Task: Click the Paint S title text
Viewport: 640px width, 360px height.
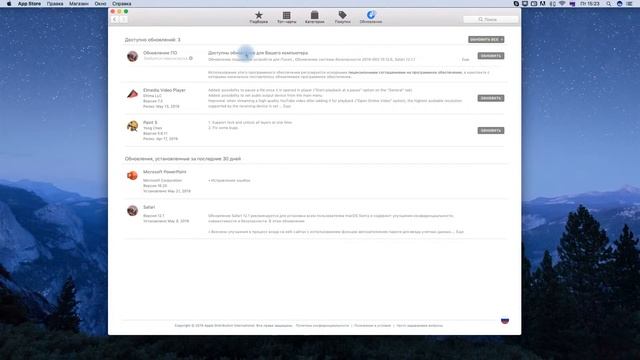Action: pyautogui.click(x=150, y=122)
